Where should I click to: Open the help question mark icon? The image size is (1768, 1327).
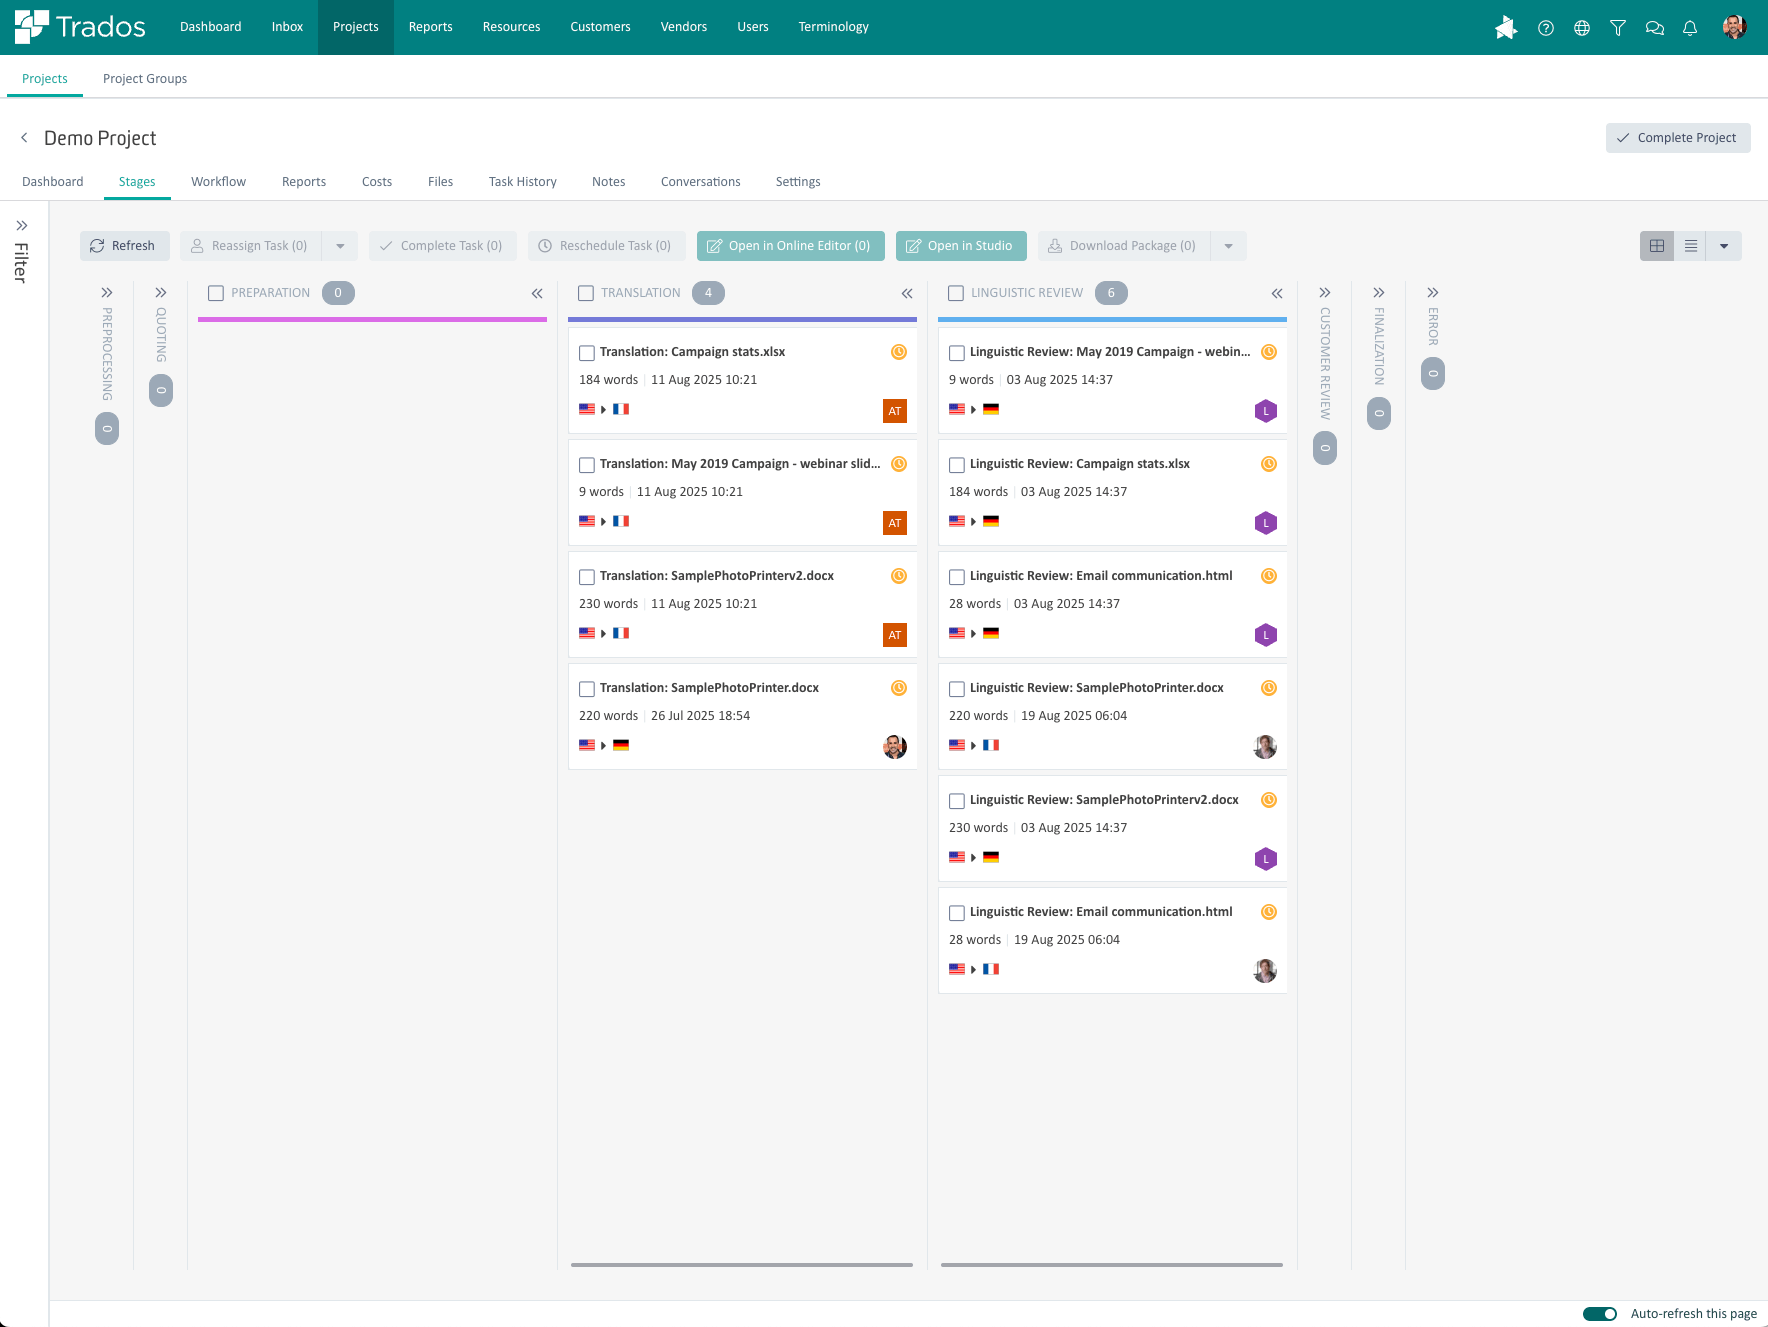pyautogui.click(x=1546, y=28)
